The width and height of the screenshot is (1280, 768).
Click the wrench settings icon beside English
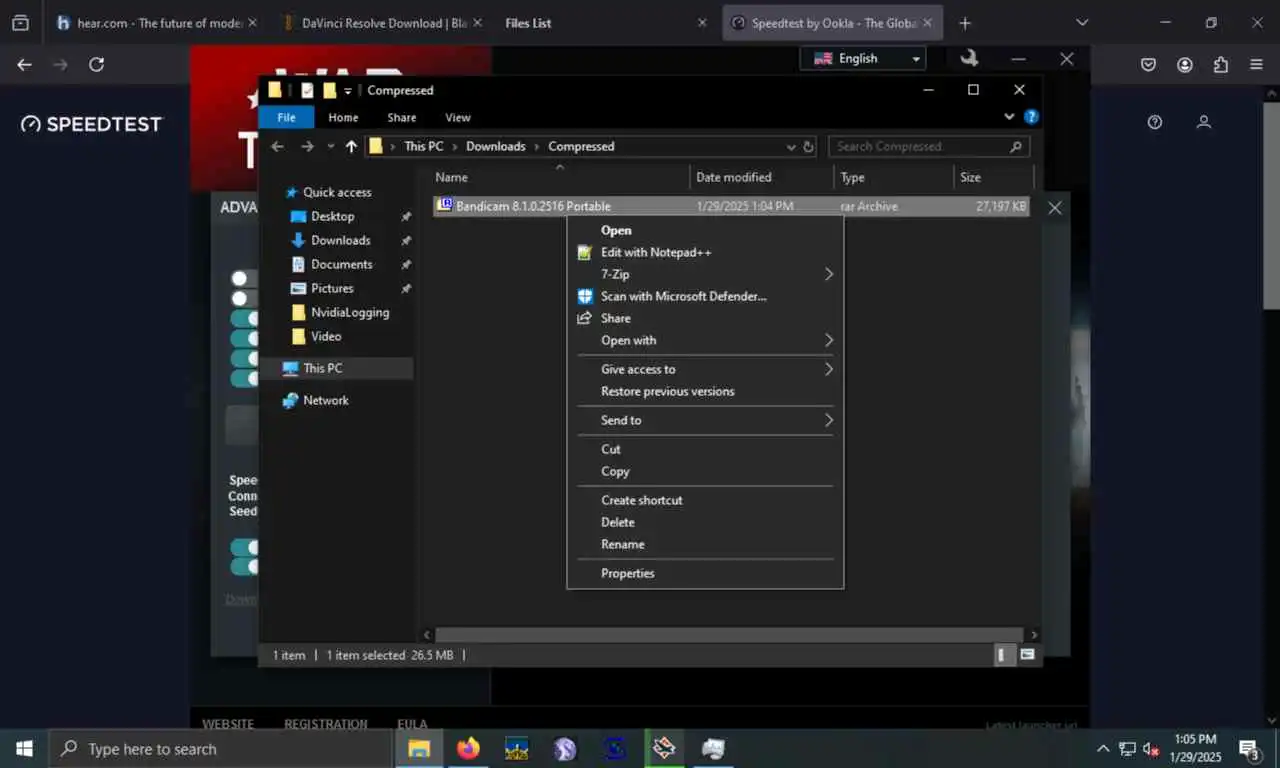tap(969, 58)
